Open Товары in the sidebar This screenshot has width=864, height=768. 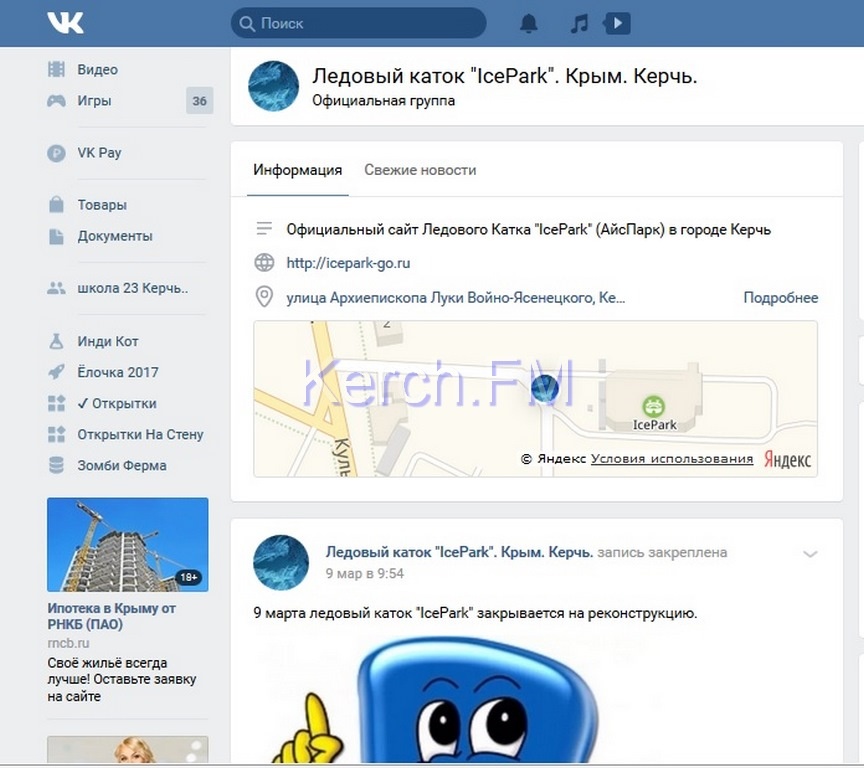[x=102, y=205]
